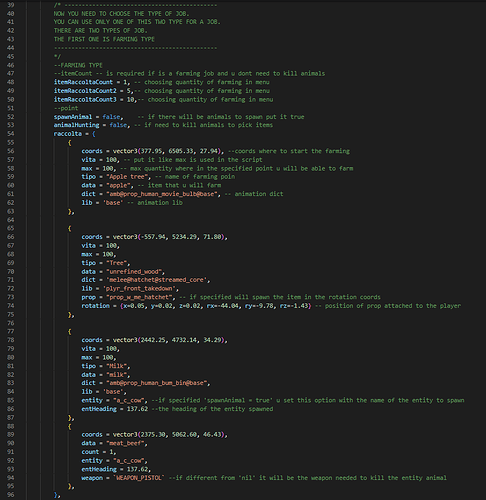
Task: Click the 'base' string on line 84
Action: pyautogui.click(x=113, y=392)
